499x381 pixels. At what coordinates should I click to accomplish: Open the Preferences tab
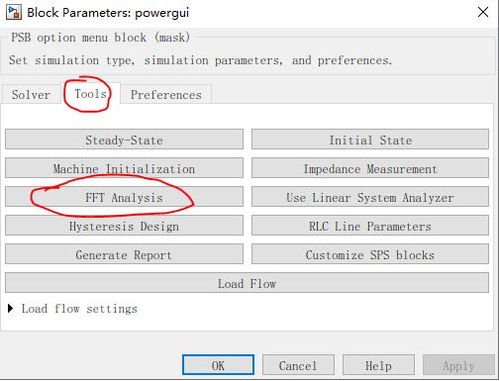166,95
